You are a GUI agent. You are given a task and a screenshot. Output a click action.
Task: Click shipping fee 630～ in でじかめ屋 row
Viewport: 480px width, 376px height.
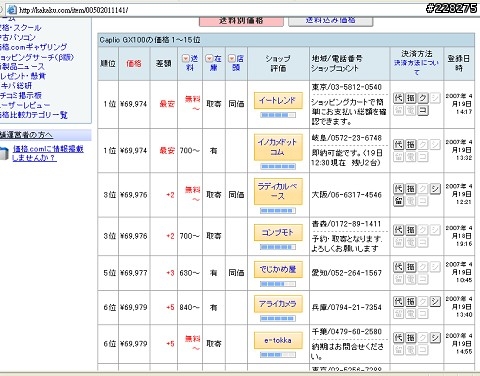coord(189,273)
